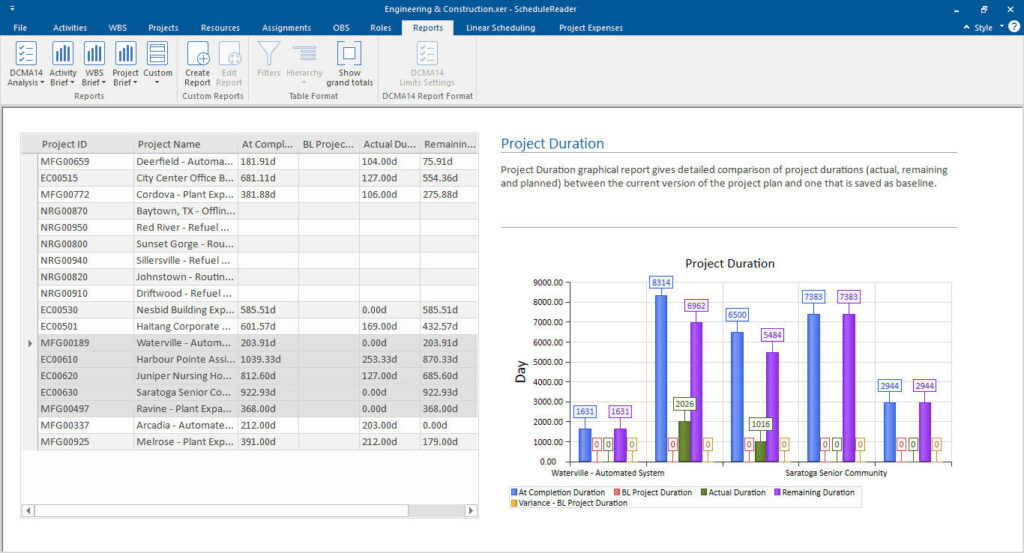Viewport: 1024px width, 553px height.
Task: Click table scrollbar left arrow
Action: (x=28, y=511)
